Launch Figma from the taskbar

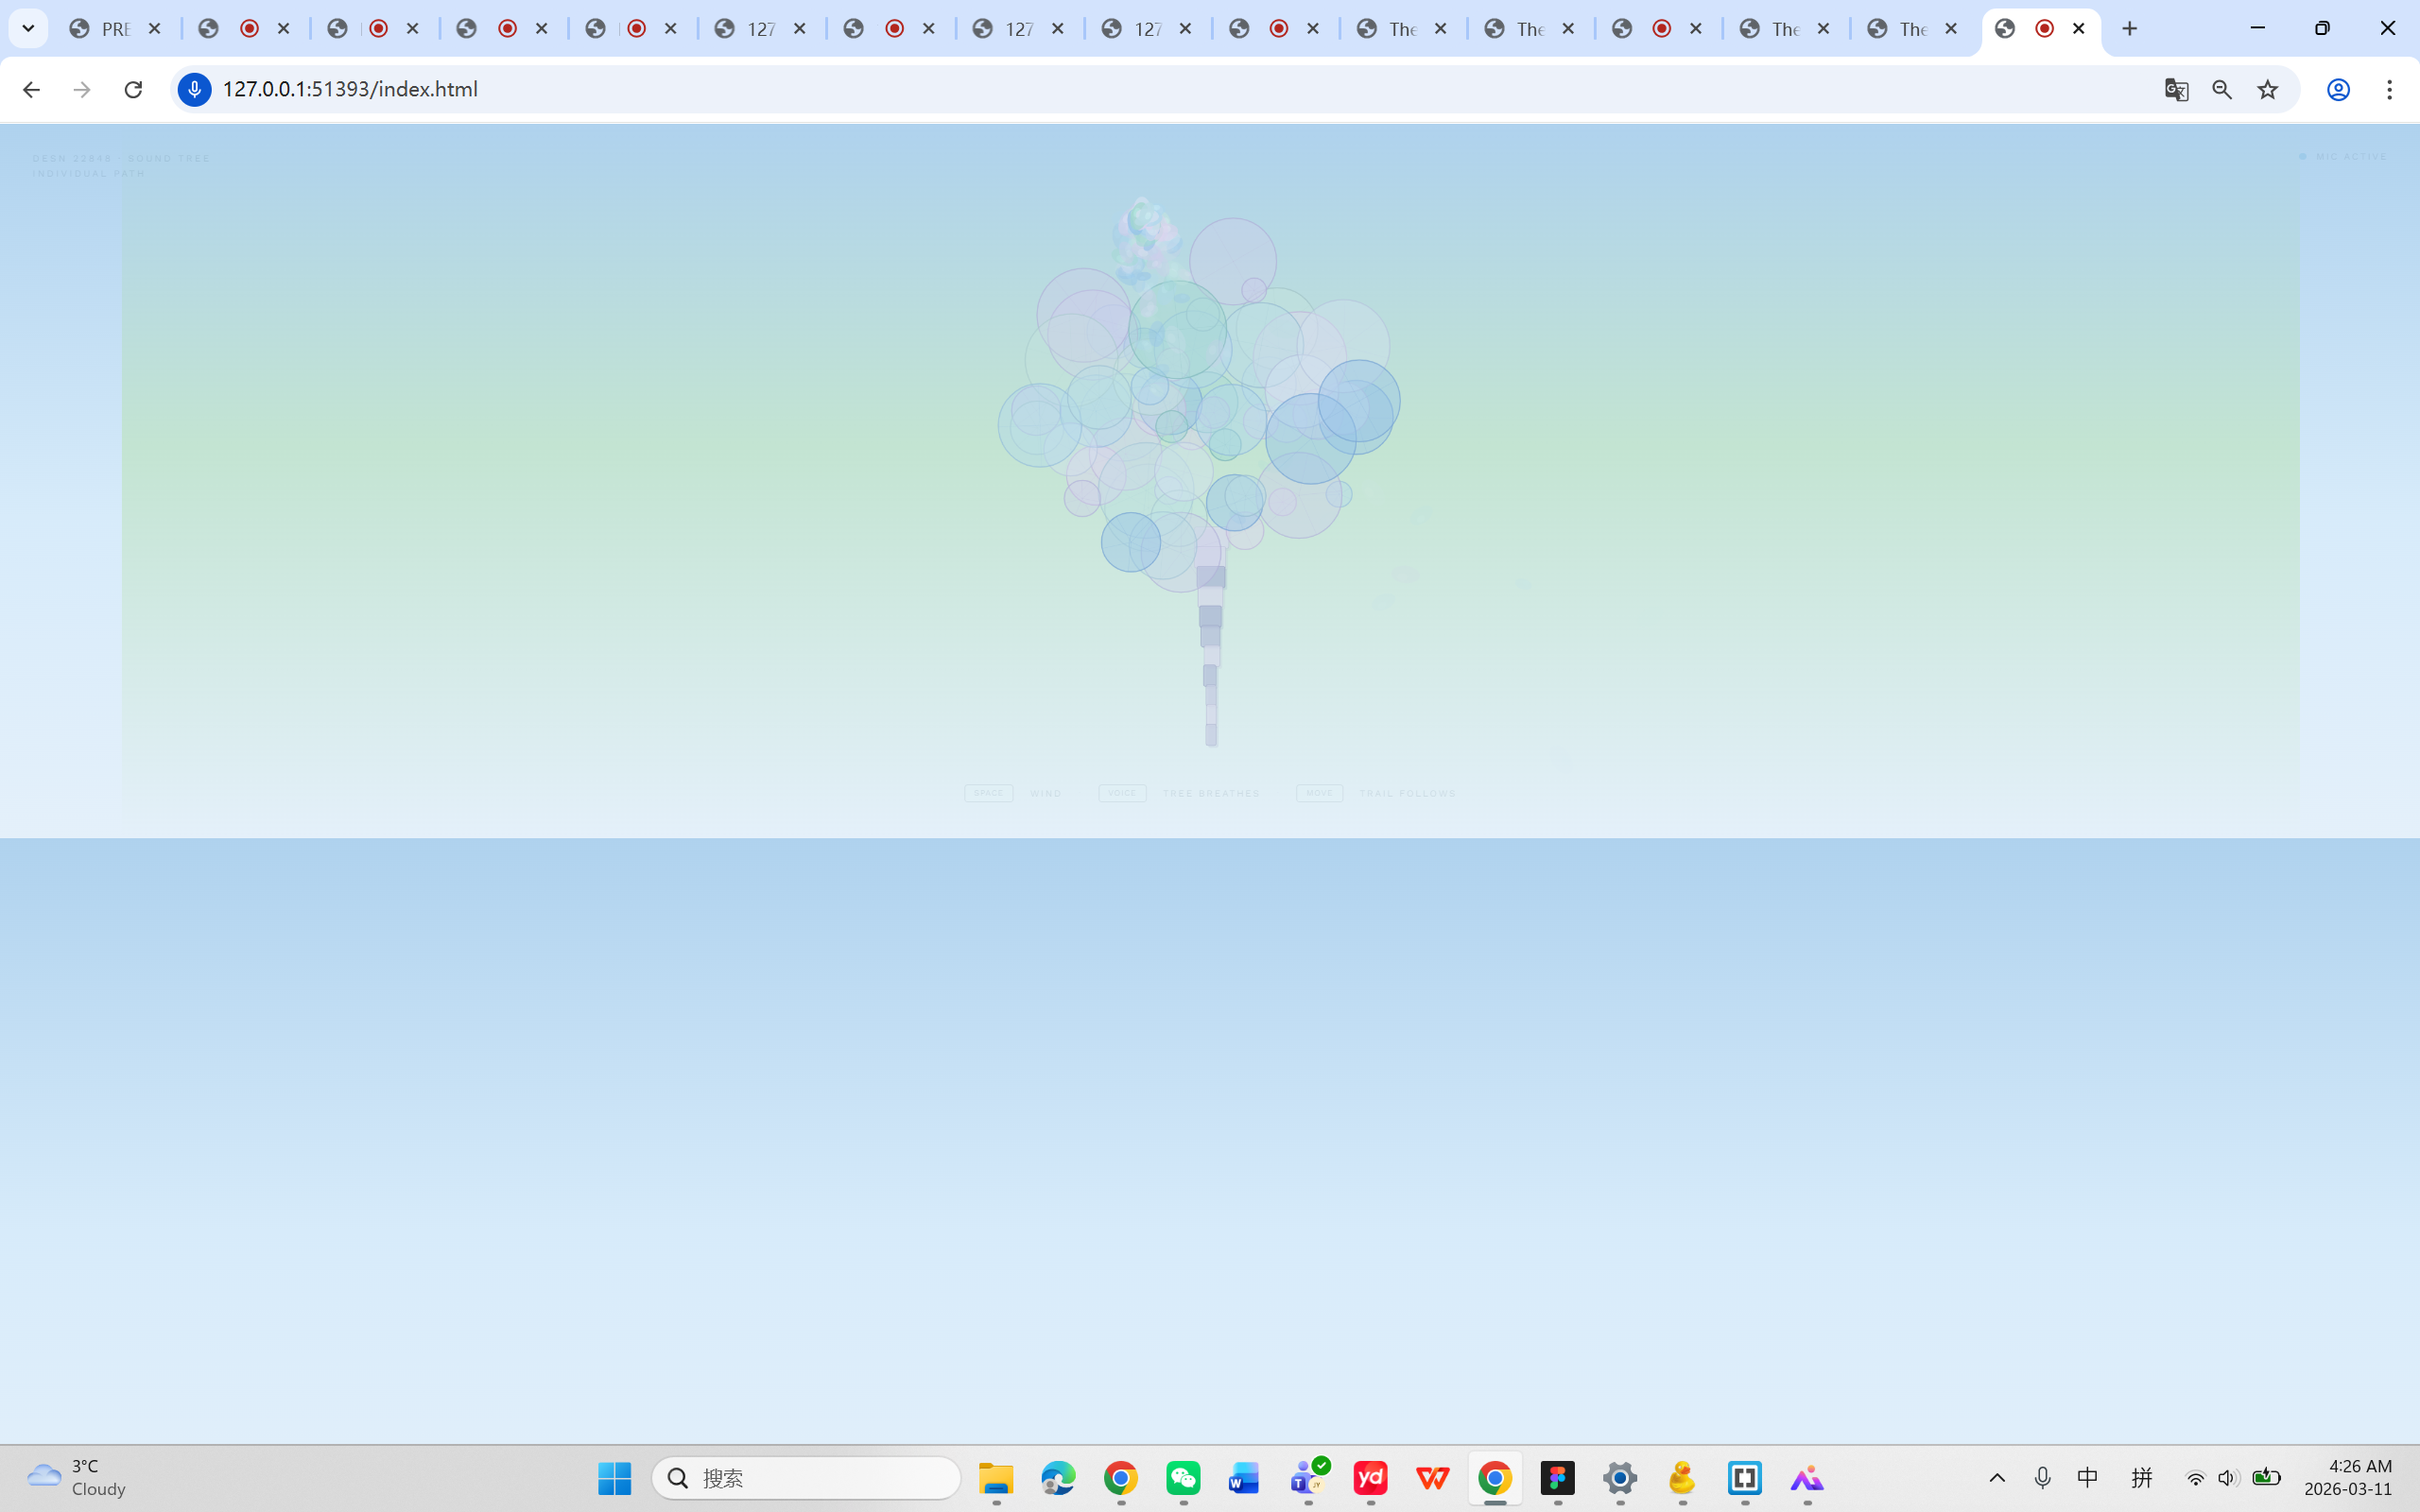coord(1558,1478)
